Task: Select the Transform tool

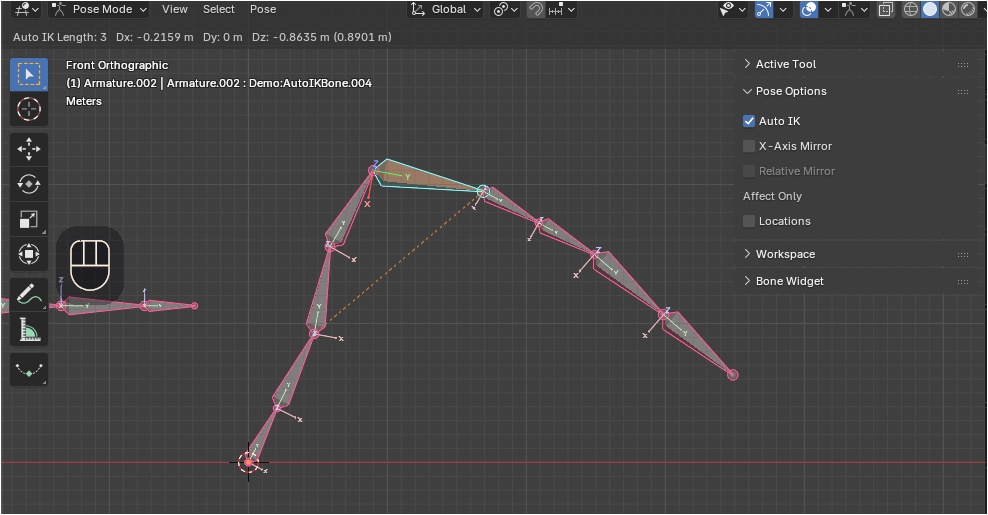Action: pyautogui.click(x=29, y=255)
